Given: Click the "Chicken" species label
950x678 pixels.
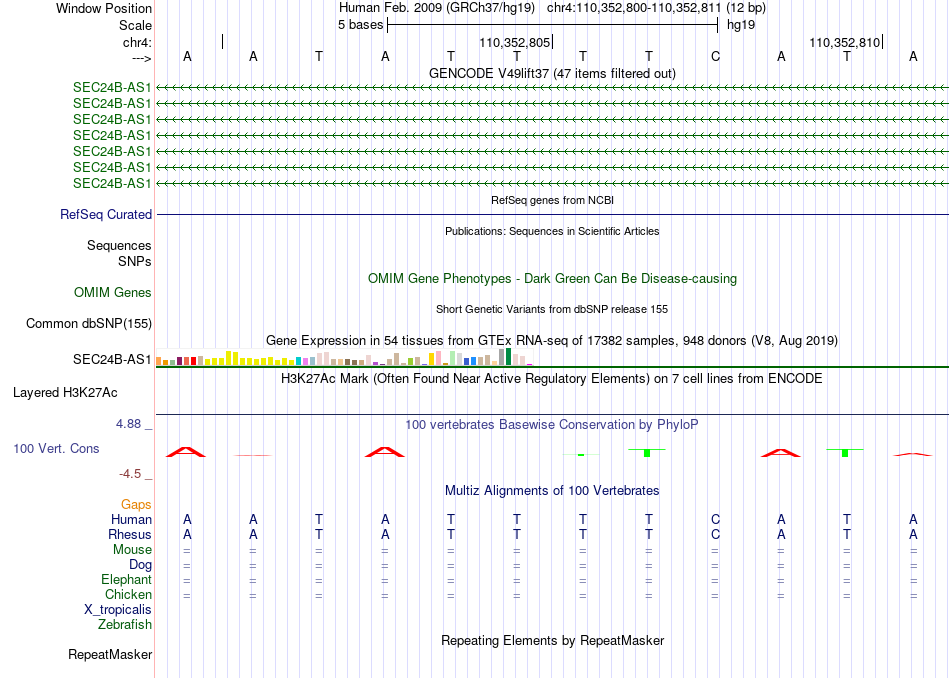Looking at the screenshot, I should 128,594.
